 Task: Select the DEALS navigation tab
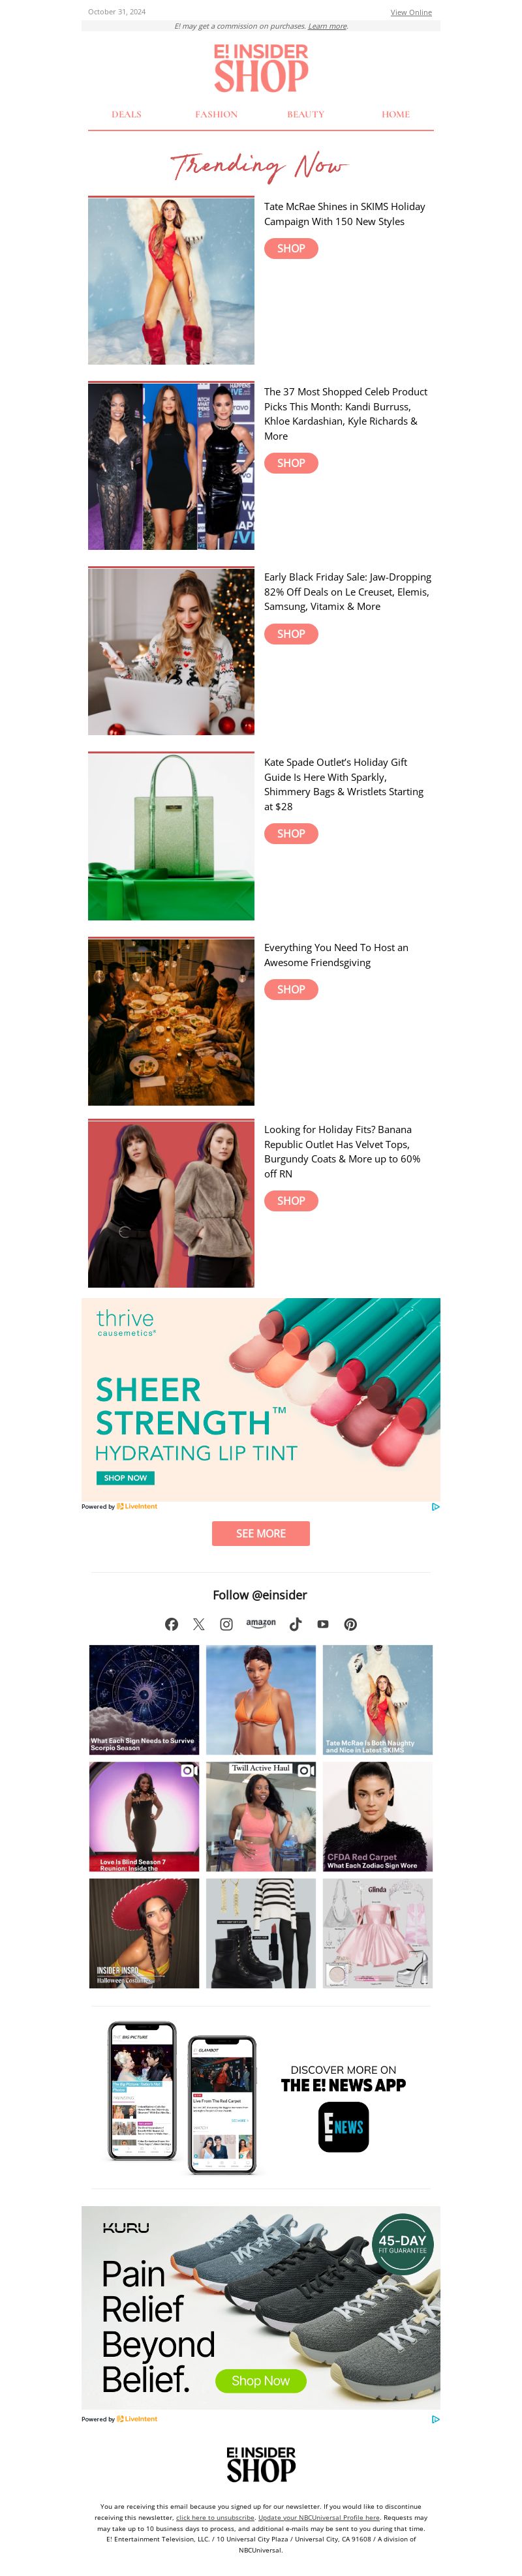pyautogui.click(x=126, y=114)
